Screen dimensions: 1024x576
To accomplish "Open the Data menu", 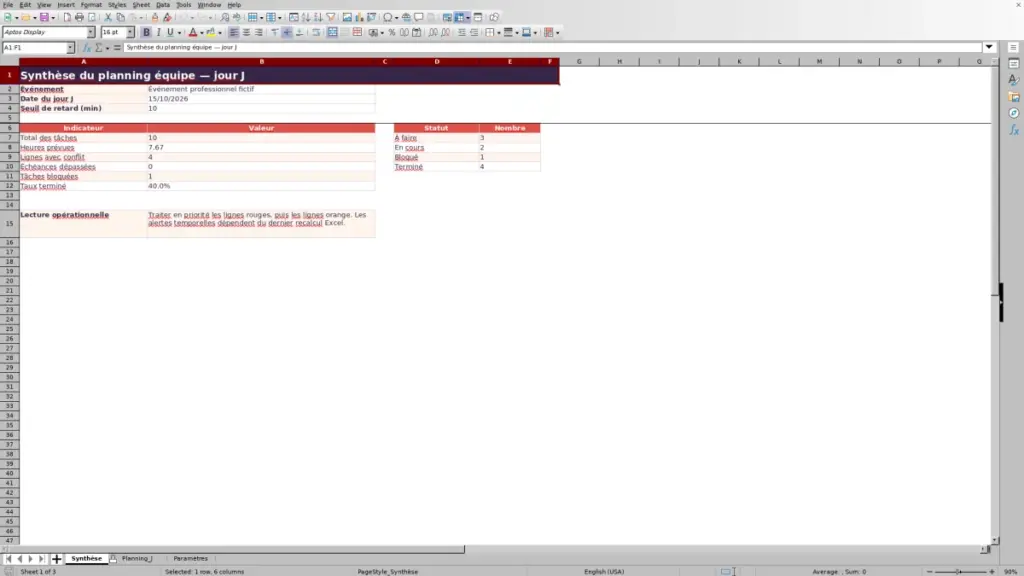I will [x=163, y=5].
